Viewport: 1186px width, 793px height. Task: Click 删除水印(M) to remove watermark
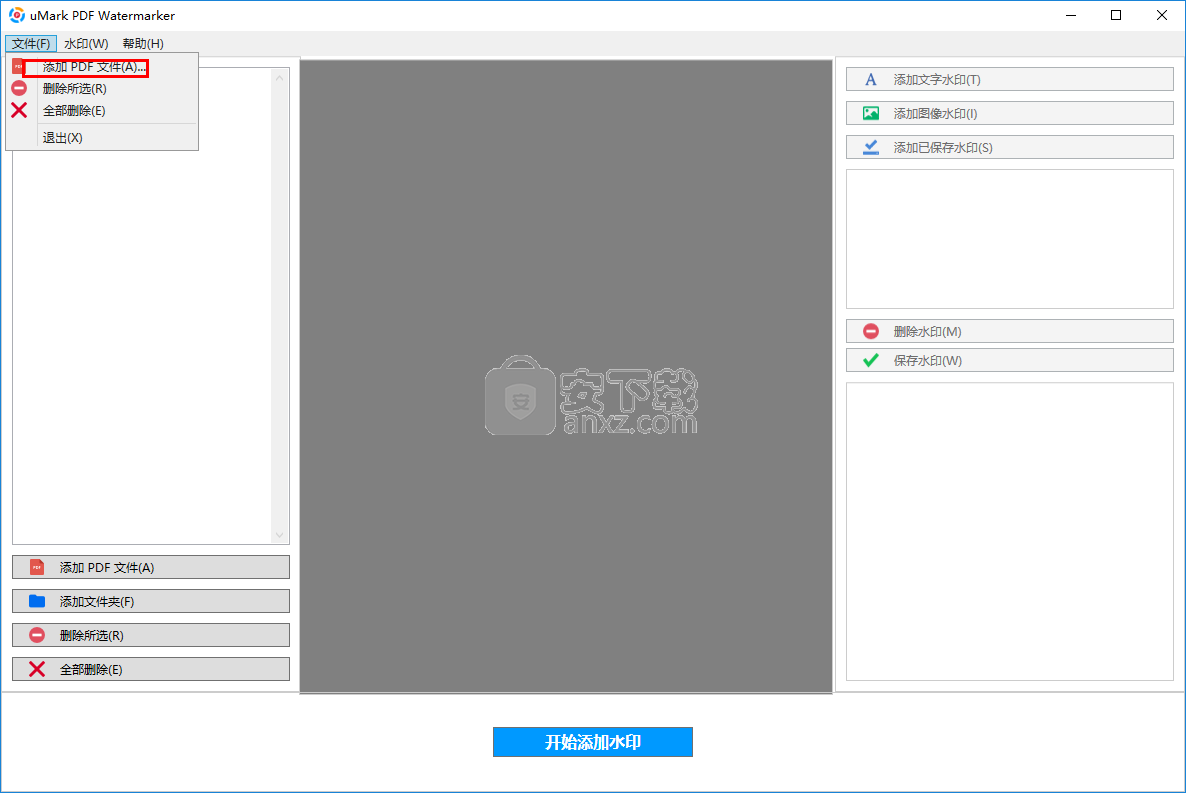tap(1010, 331)
